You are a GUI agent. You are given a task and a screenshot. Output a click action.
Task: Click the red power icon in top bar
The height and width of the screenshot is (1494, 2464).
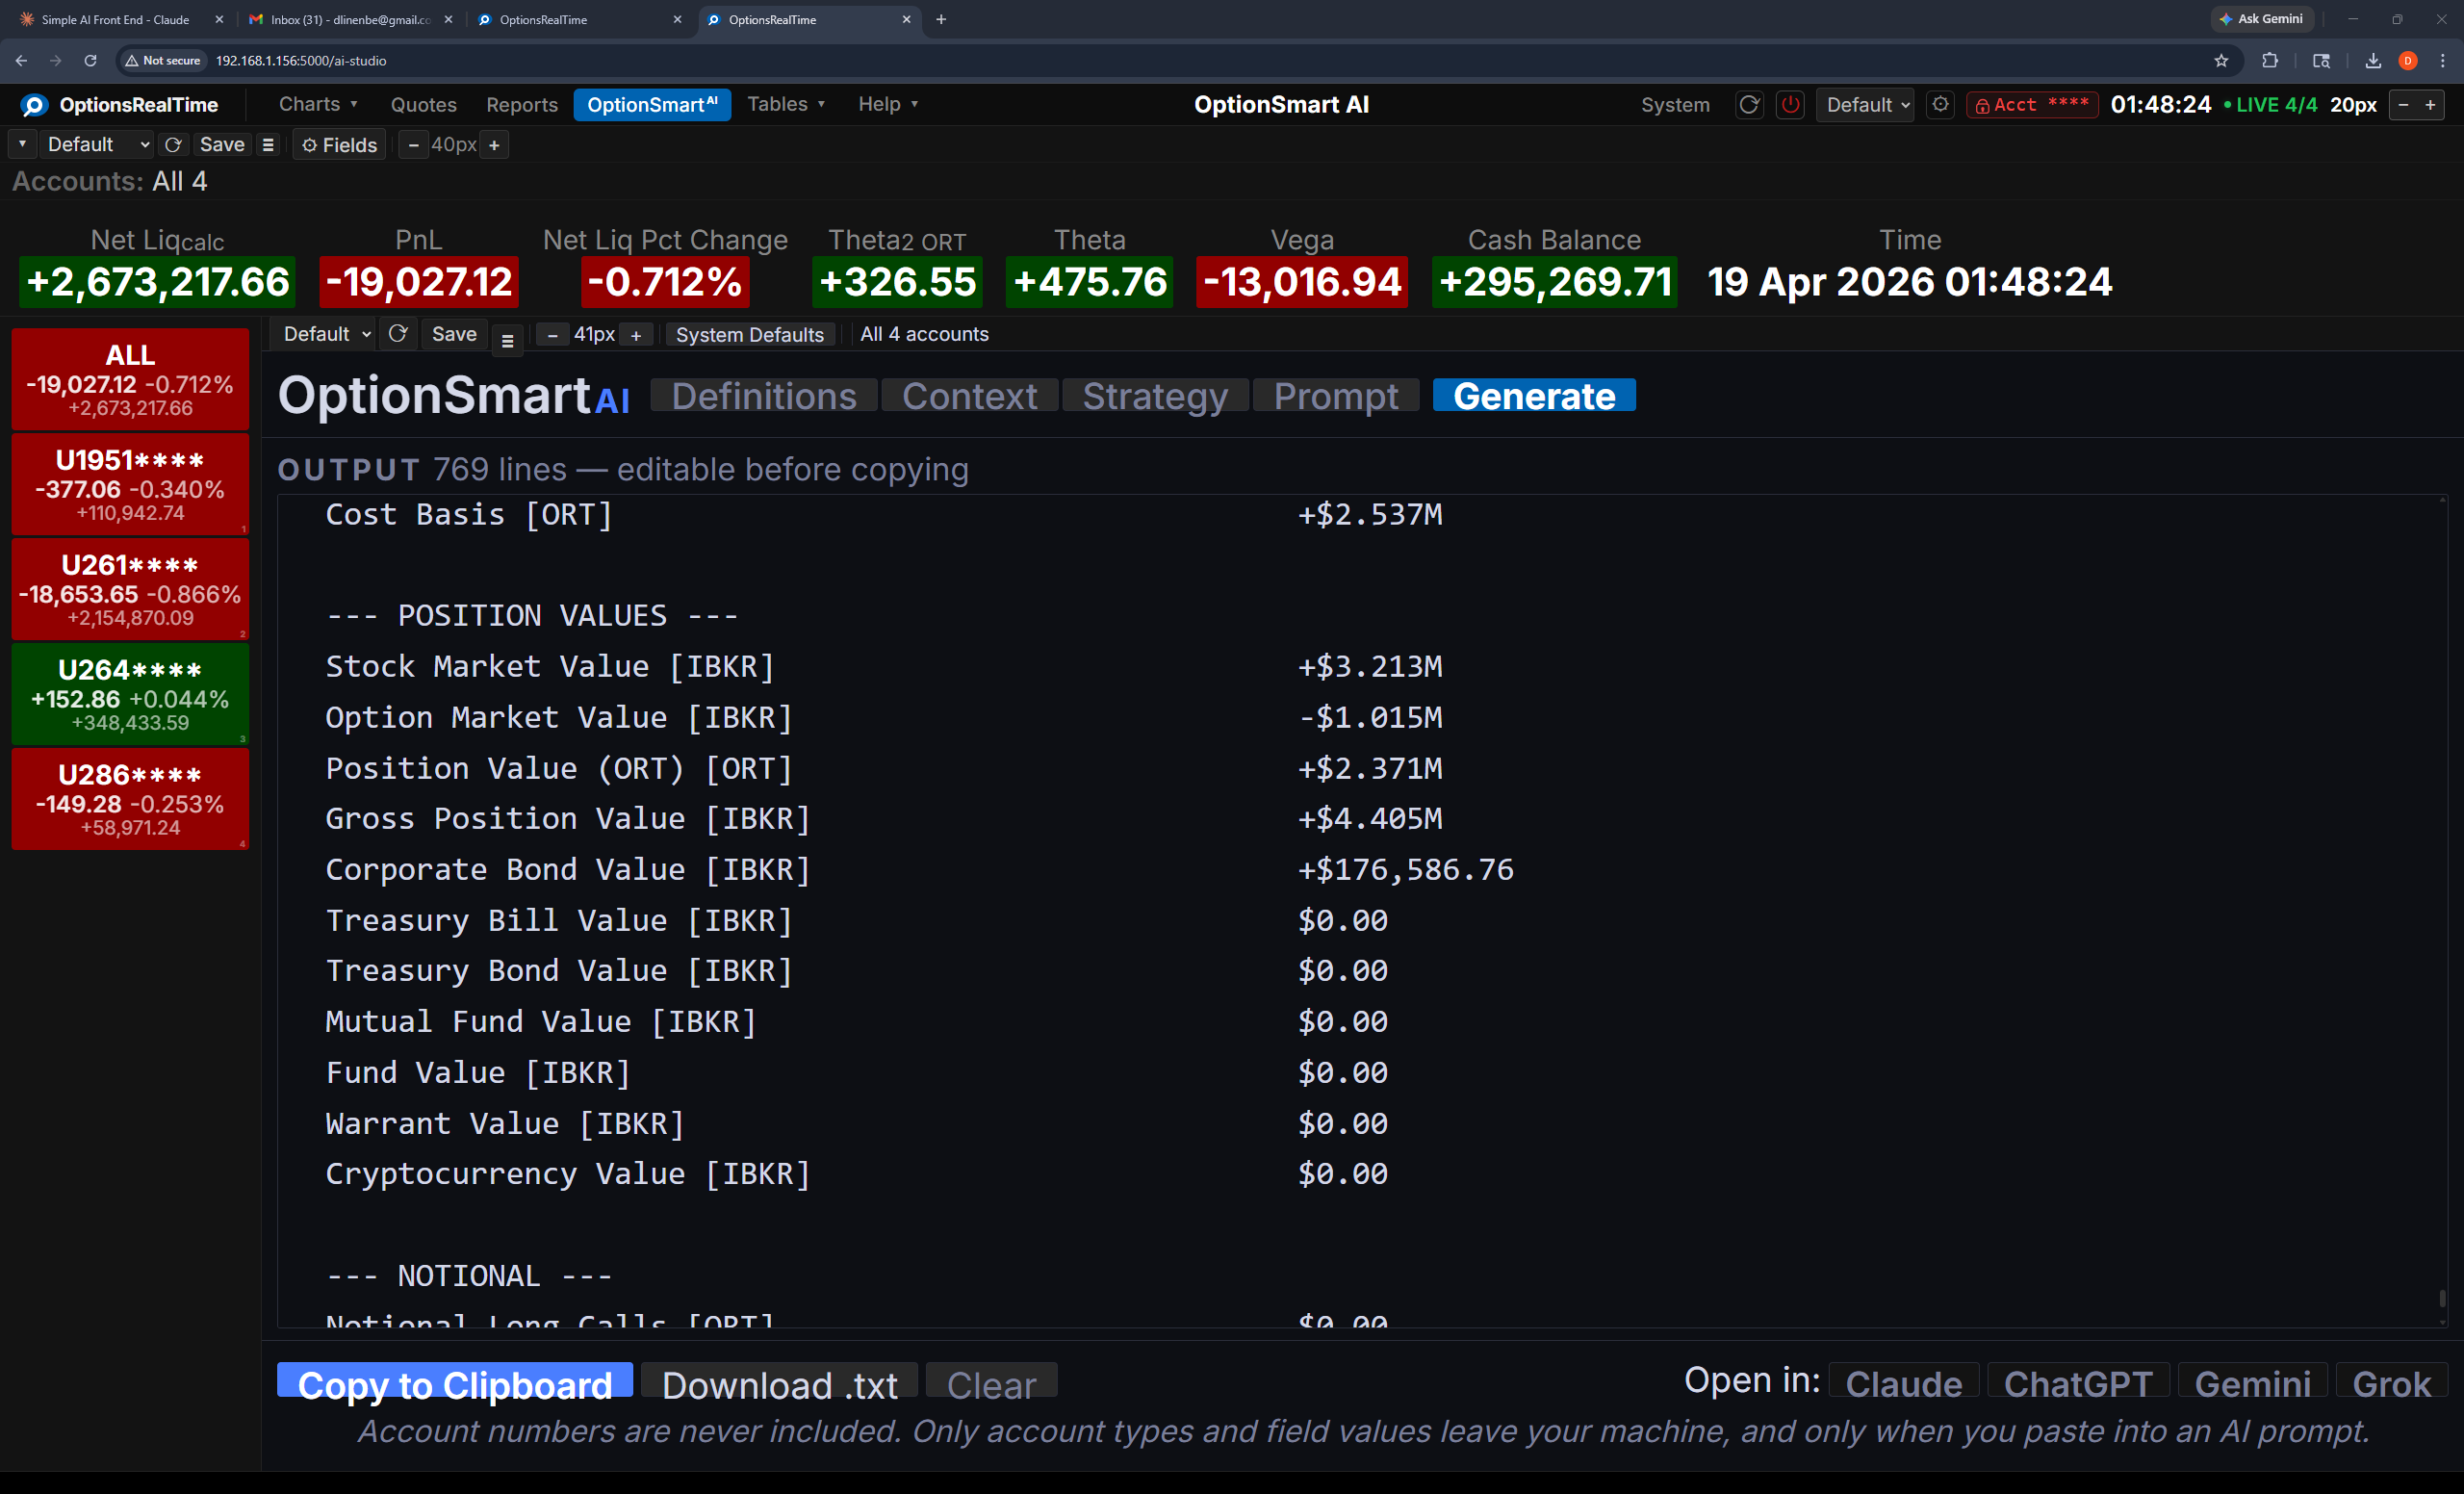coord(1790,105)
